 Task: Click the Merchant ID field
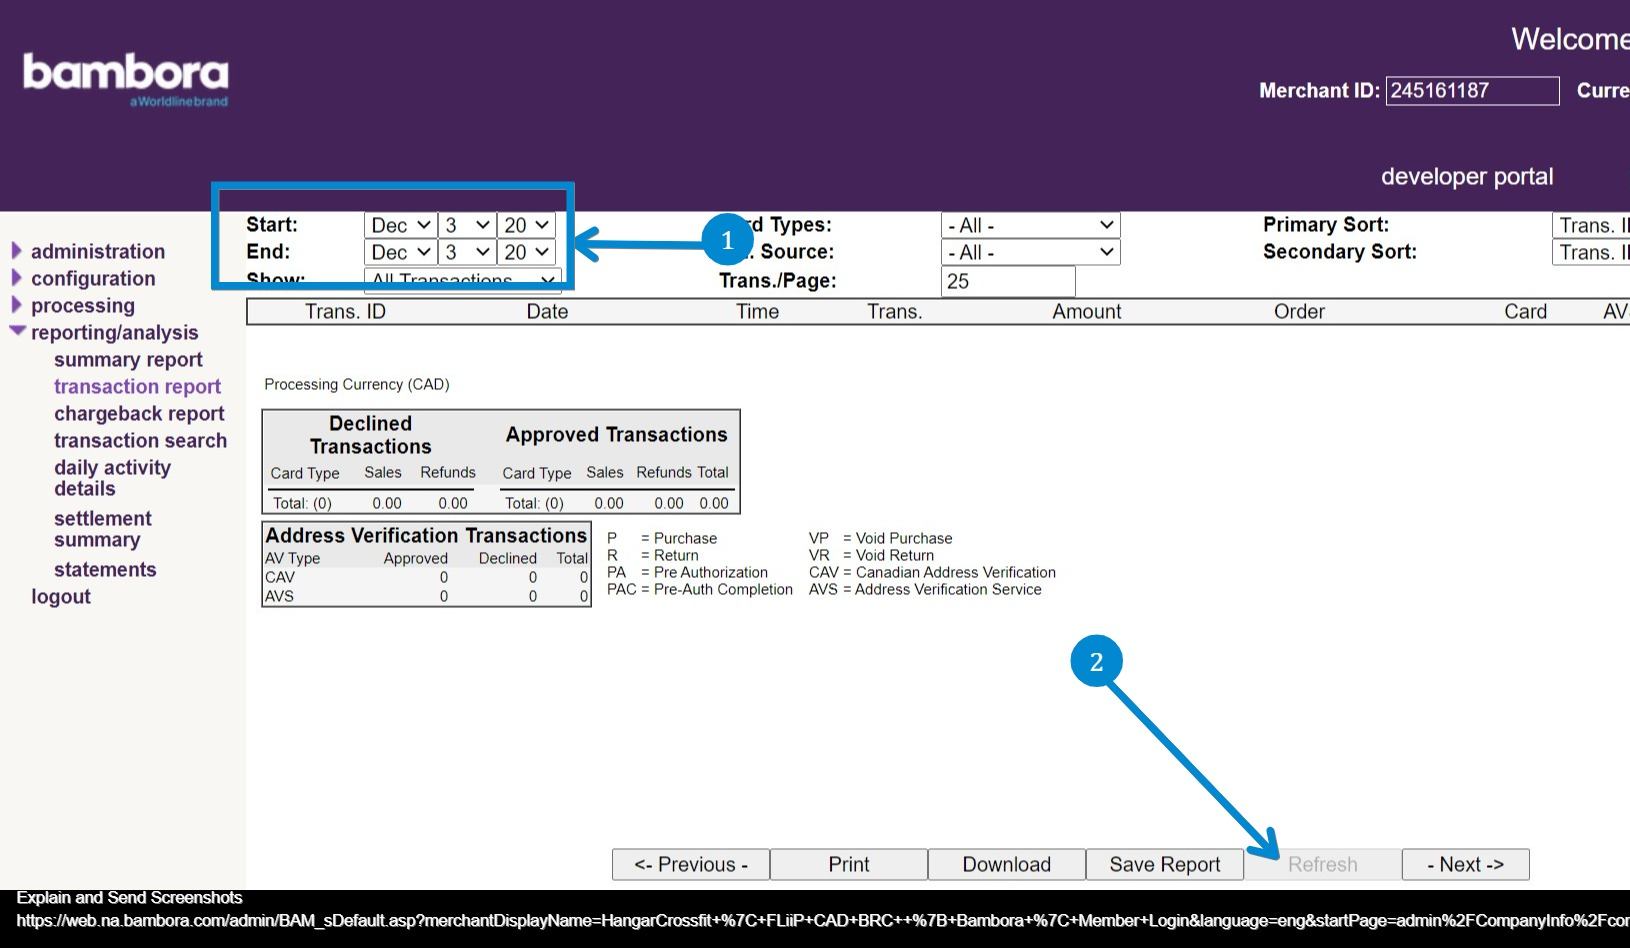tap(1471, 91)
